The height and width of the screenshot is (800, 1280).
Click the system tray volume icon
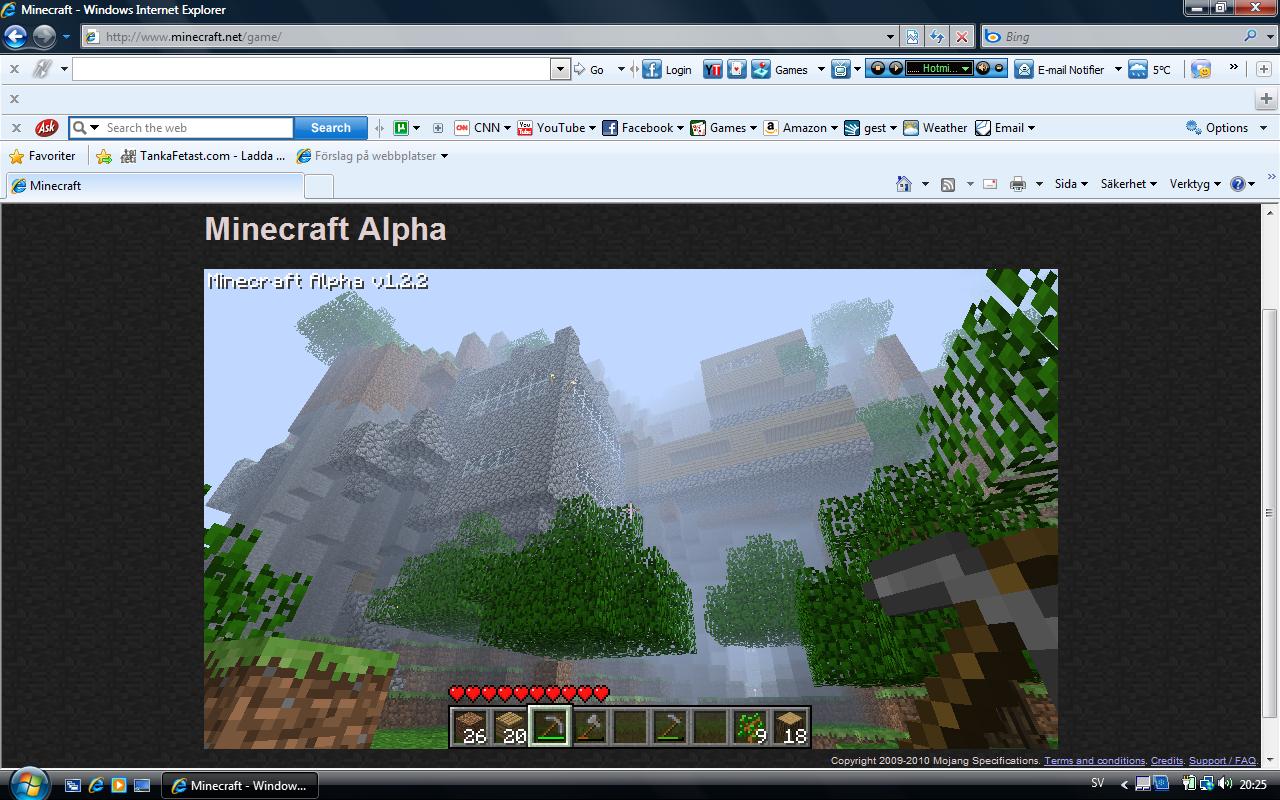(x=1225, y=784)
